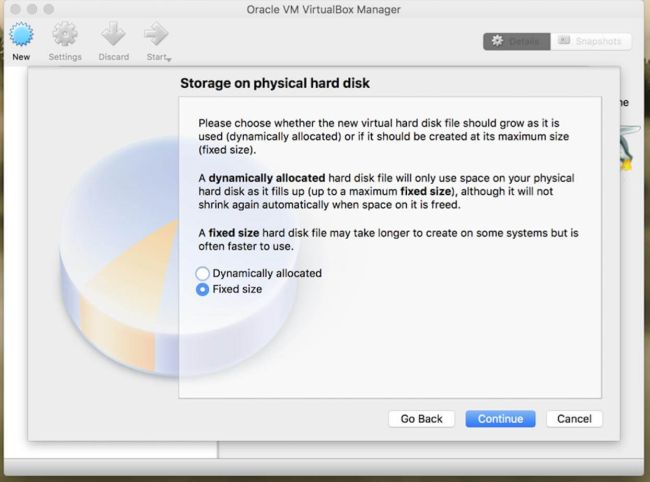
Task: Click the Discard arrow icon
Action: pos(113,35)
